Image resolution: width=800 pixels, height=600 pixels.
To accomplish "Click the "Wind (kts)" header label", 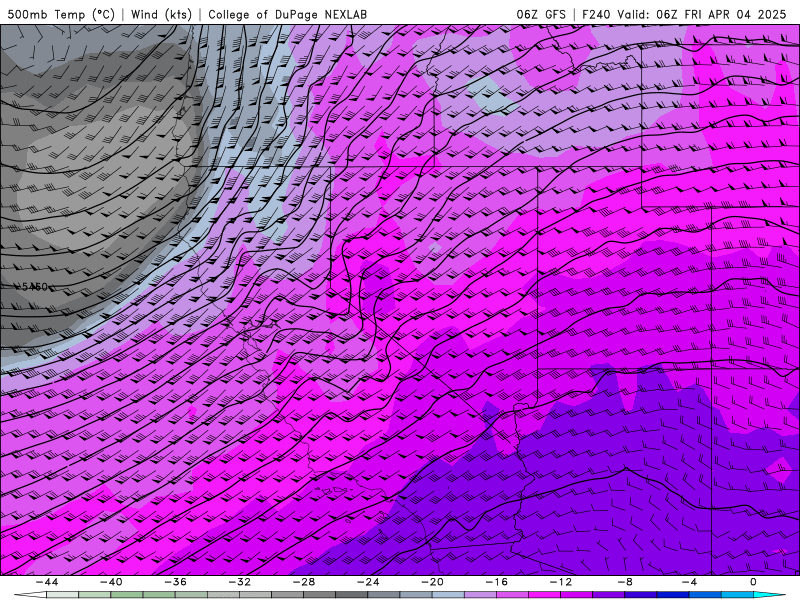I will (161, 14).
